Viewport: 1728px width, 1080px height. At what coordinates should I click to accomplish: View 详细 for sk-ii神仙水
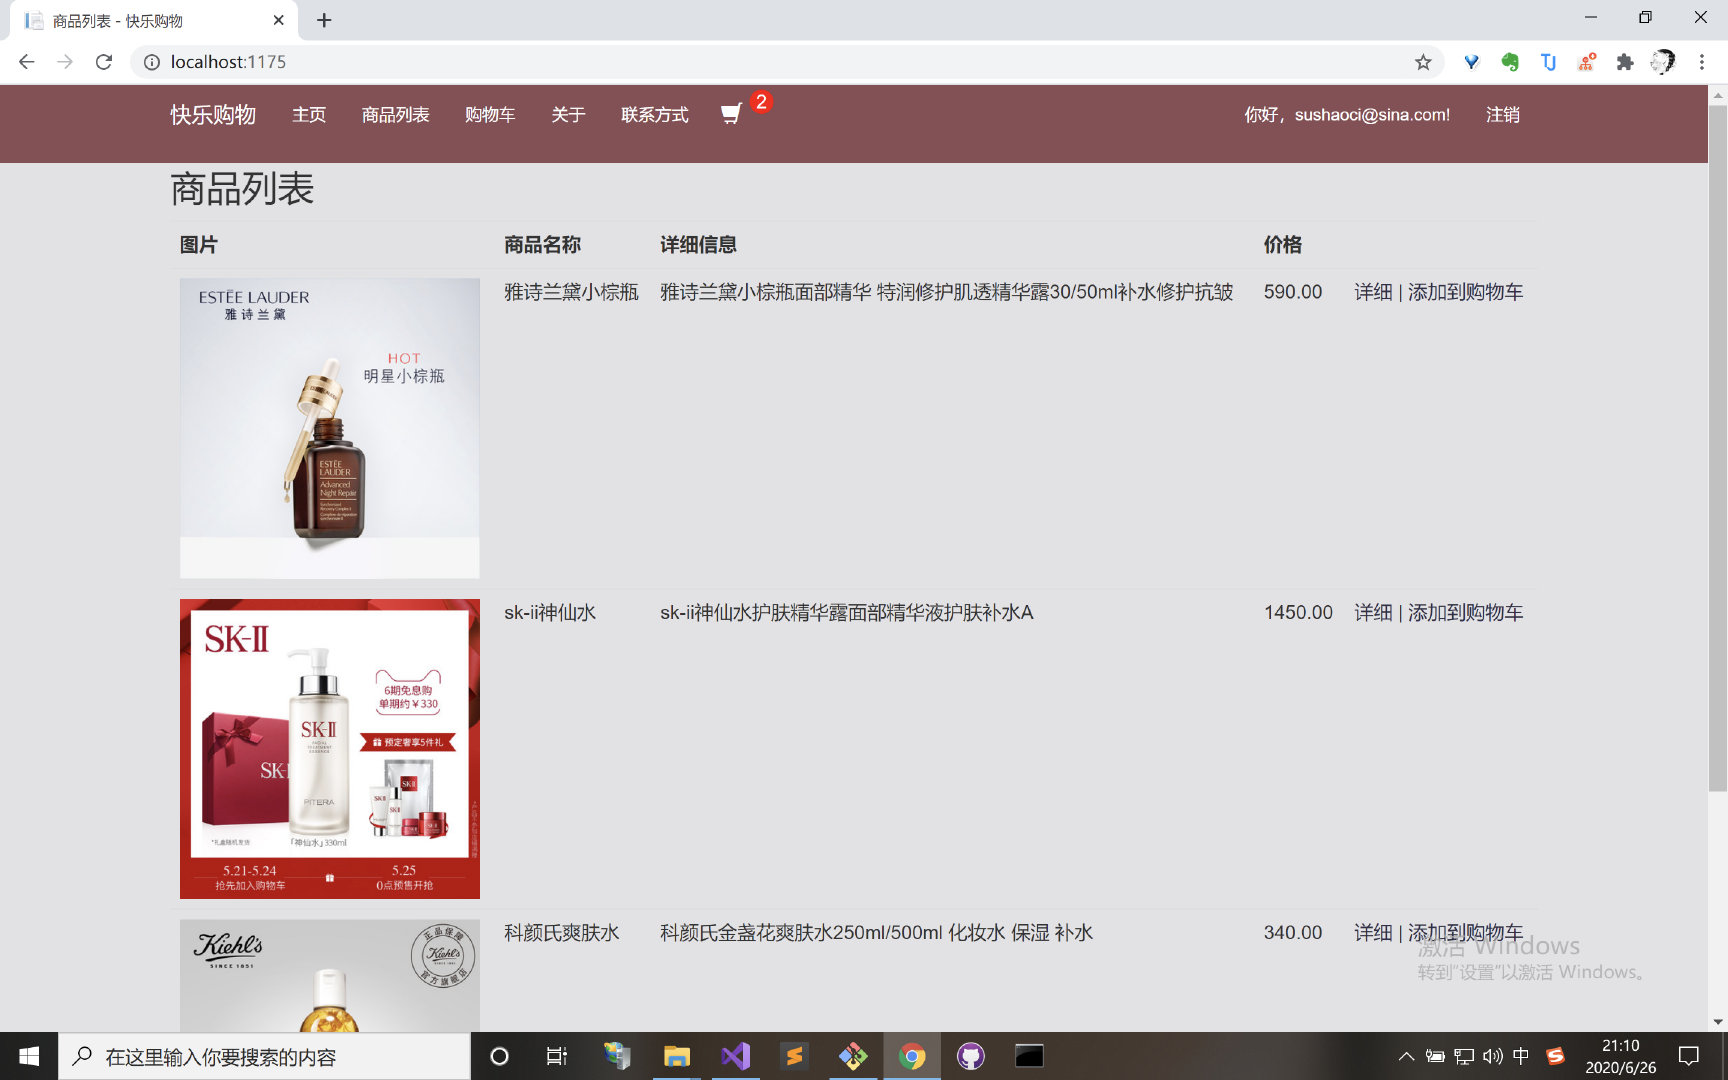1373,612
